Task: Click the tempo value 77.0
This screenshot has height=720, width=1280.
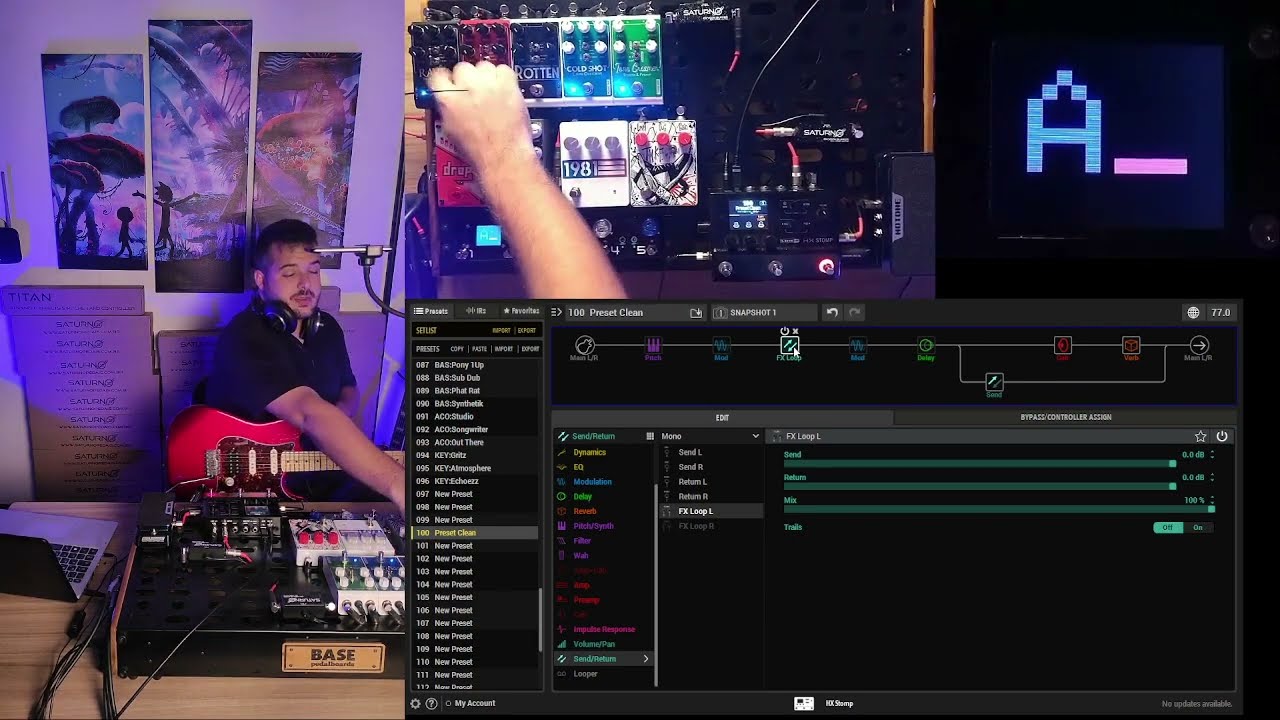Action: 1221,313
